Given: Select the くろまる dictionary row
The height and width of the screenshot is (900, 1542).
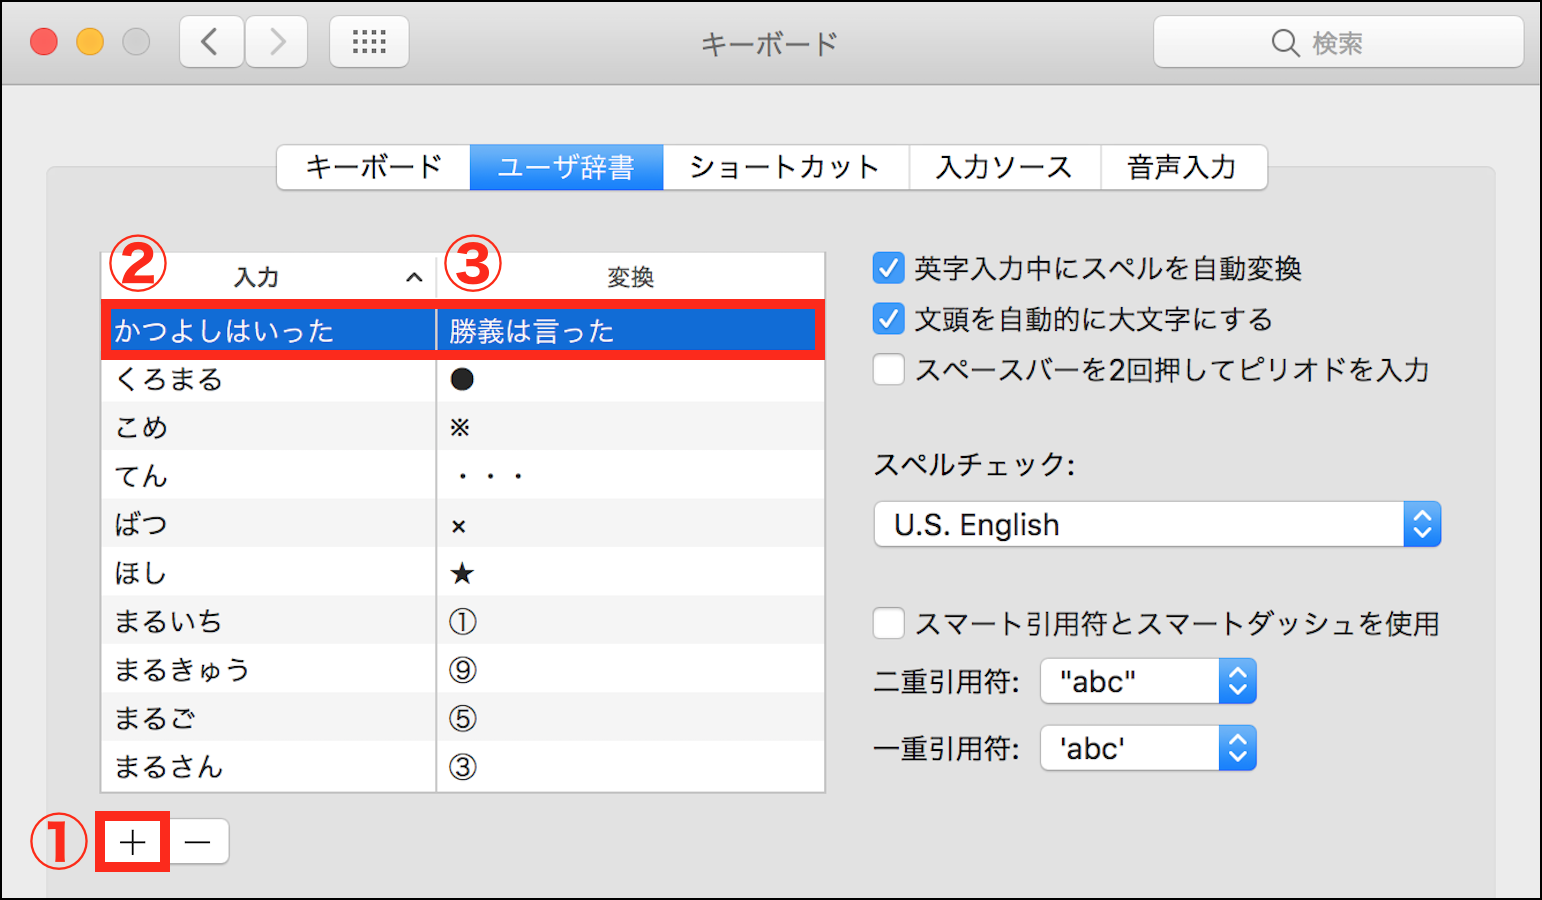Looking at the screenshot, I should [270, 379].
